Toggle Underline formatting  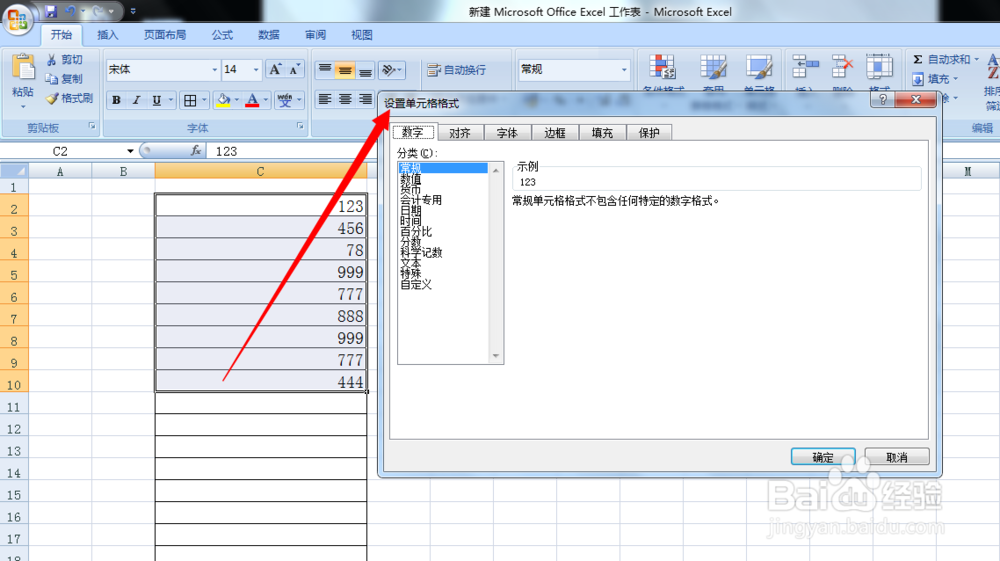pos(156,100)
